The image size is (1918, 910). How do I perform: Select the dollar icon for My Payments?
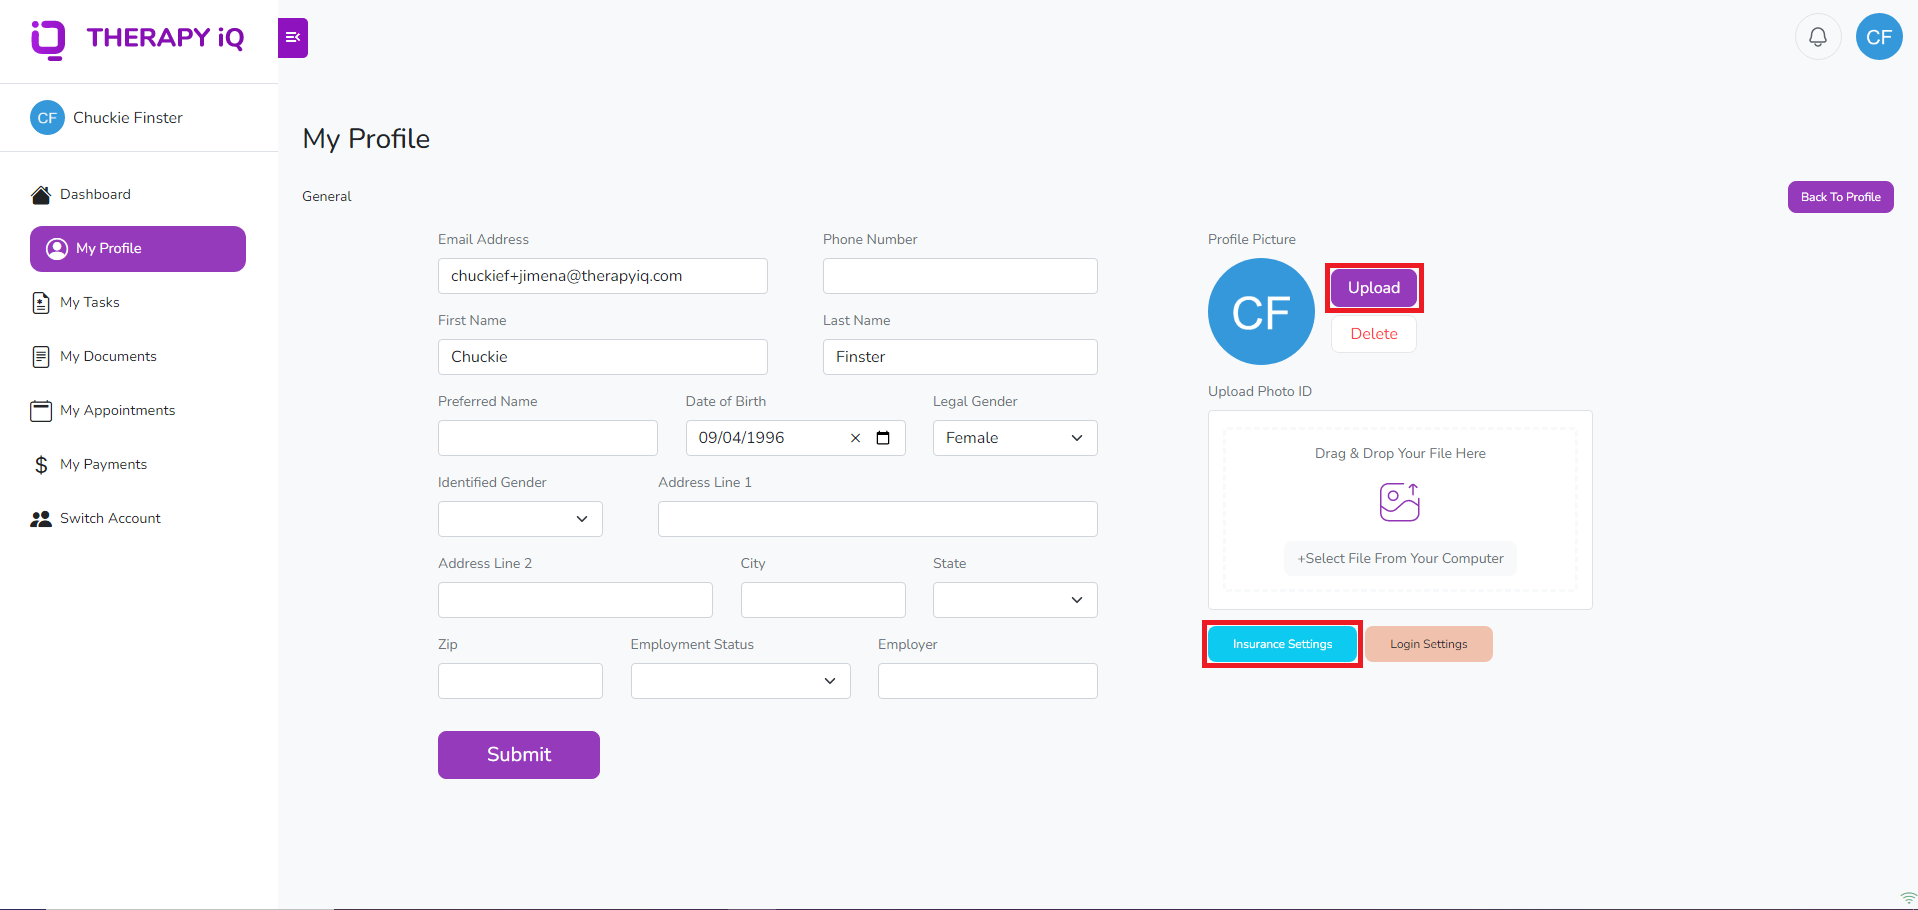tap(40, 464)
